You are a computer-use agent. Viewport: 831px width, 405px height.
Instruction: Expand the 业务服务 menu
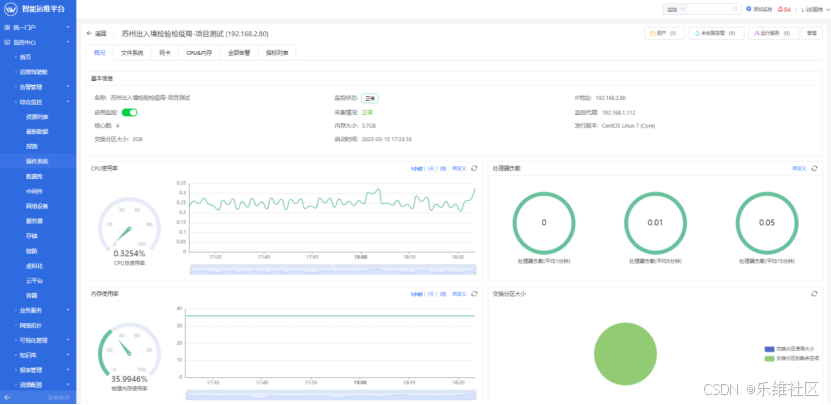point(68,310)
